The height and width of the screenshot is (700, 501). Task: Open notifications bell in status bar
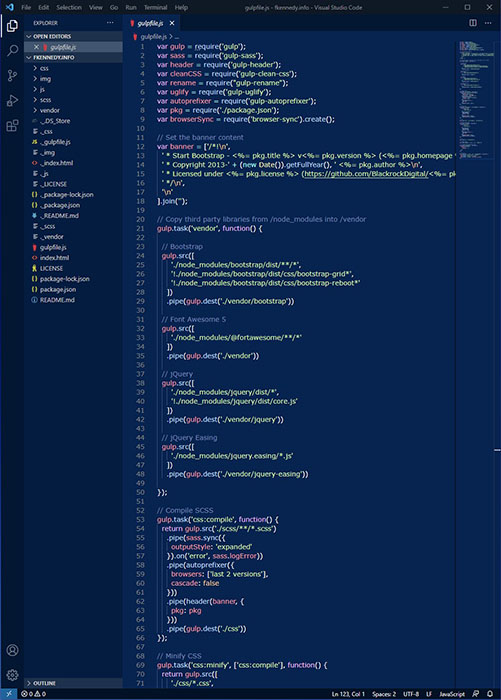(490, 694)
